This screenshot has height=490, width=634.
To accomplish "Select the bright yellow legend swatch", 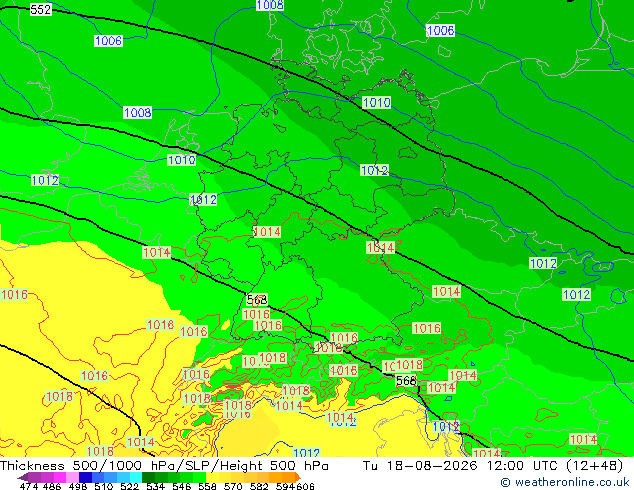I will [x=212, y=477].
